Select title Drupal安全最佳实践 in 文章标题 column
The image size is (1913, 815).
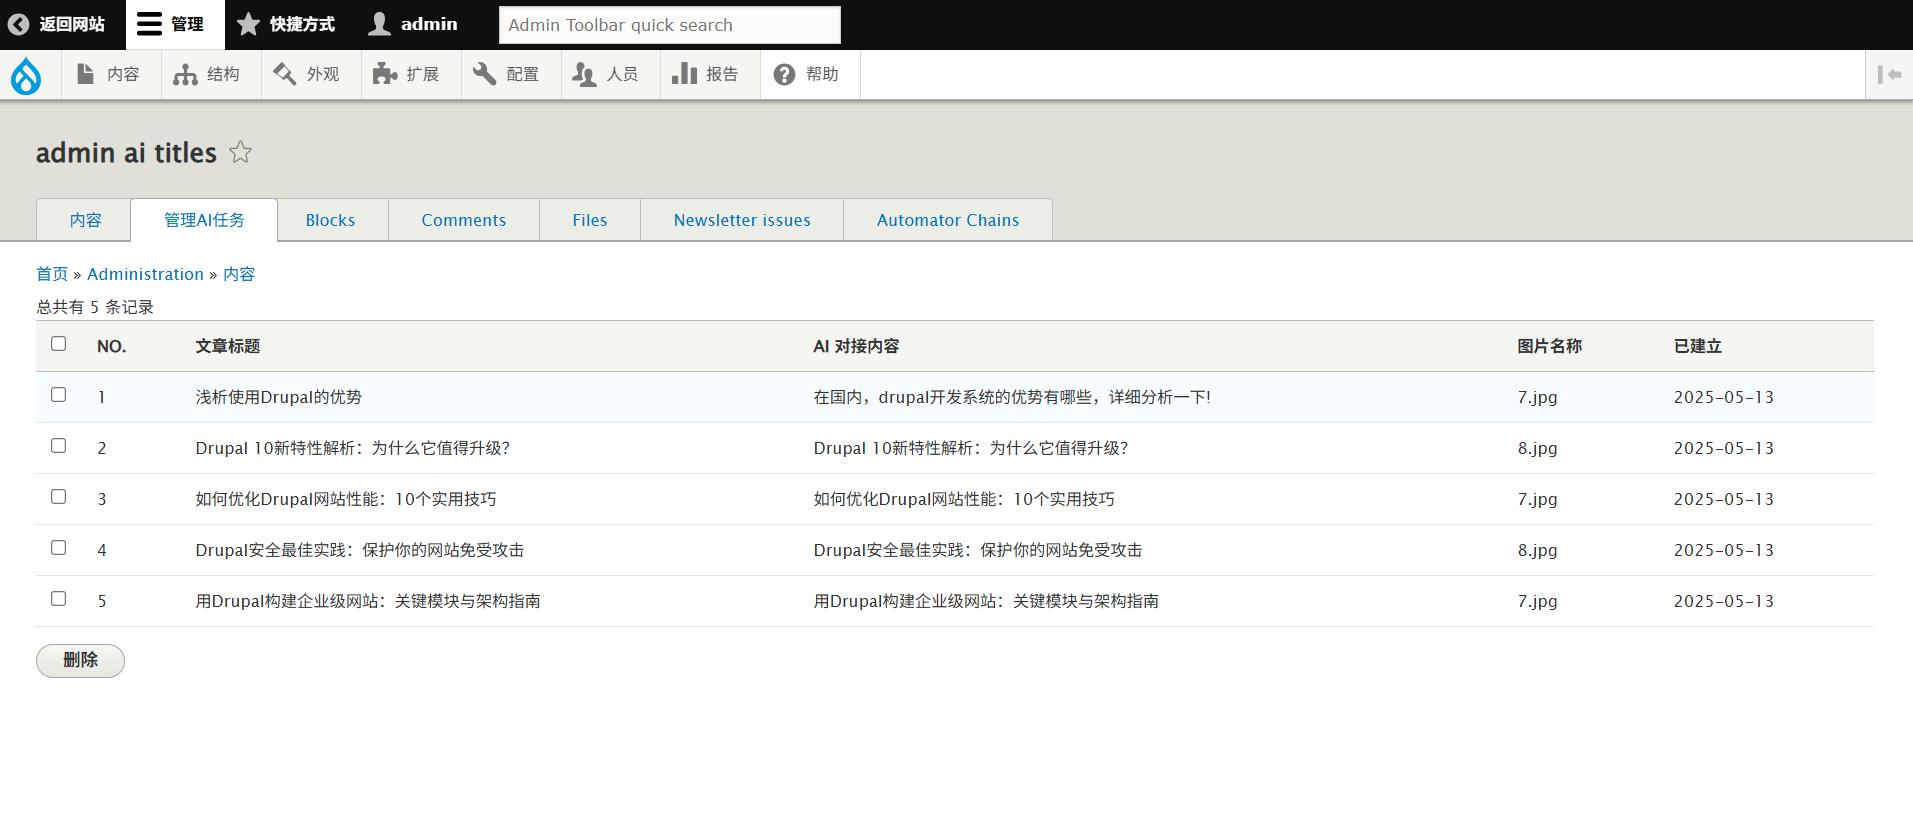click(x=359, y=550)
